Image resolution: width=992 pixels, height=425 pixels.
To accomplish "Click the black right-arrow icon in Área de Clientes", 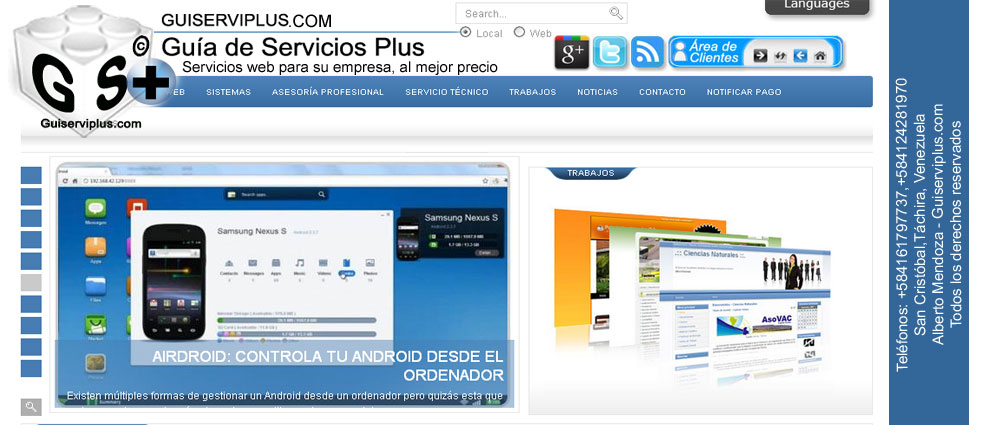I will 760,56.
